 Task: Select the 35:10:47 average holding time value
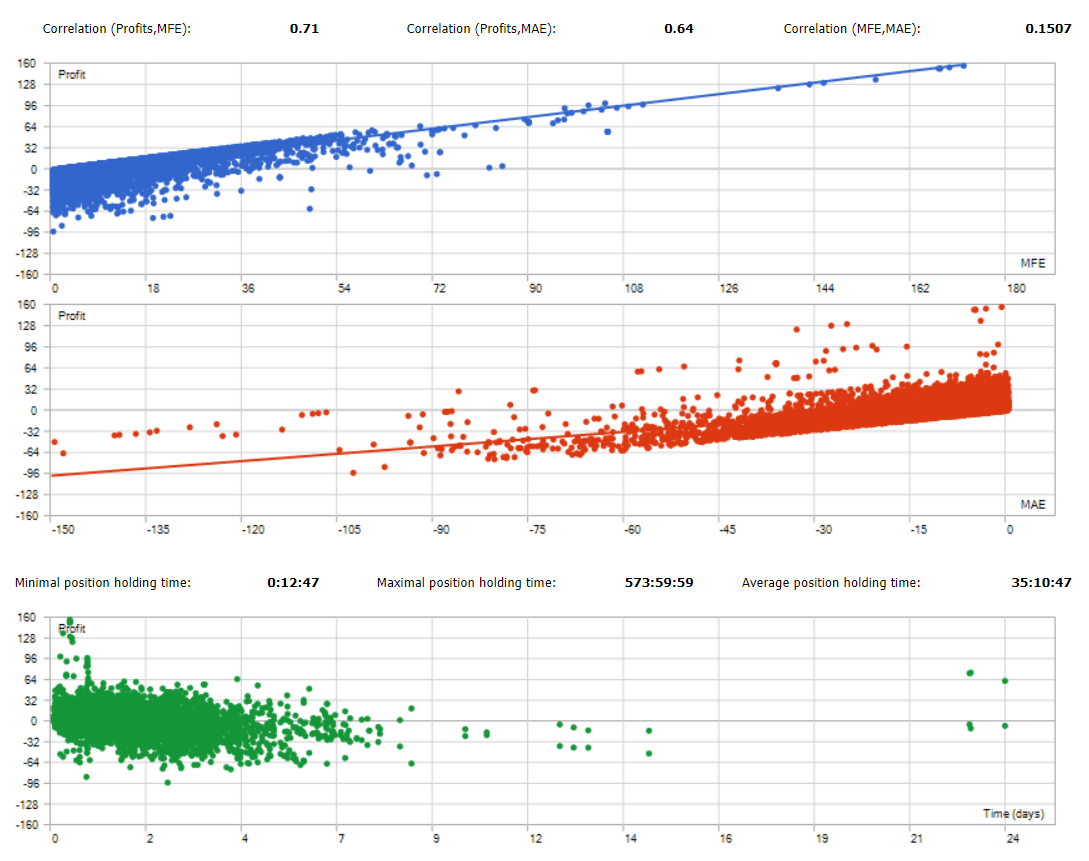coord(1042,583)
